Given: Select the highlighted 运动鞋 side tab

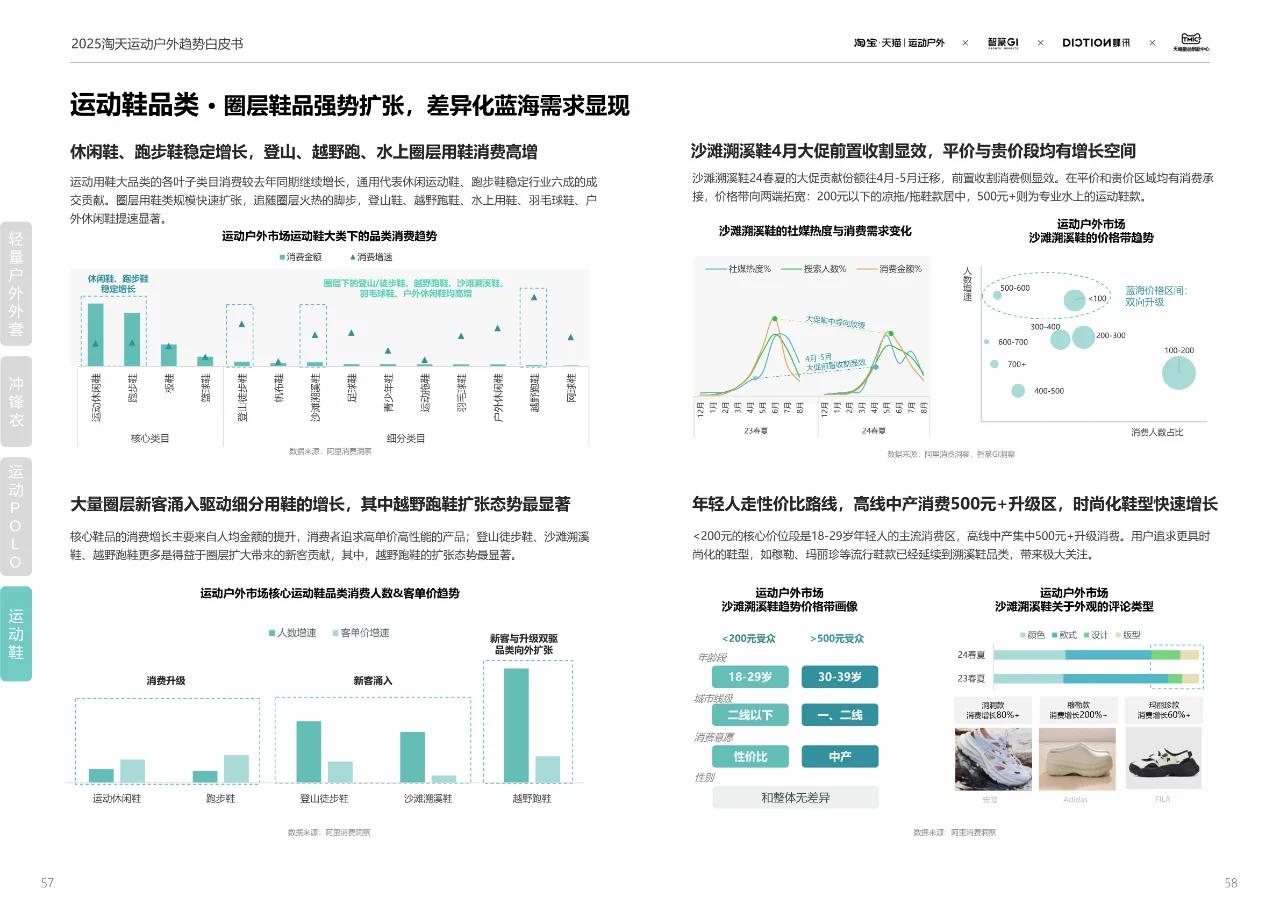Looking at the screenshot, I should point(16,634).
